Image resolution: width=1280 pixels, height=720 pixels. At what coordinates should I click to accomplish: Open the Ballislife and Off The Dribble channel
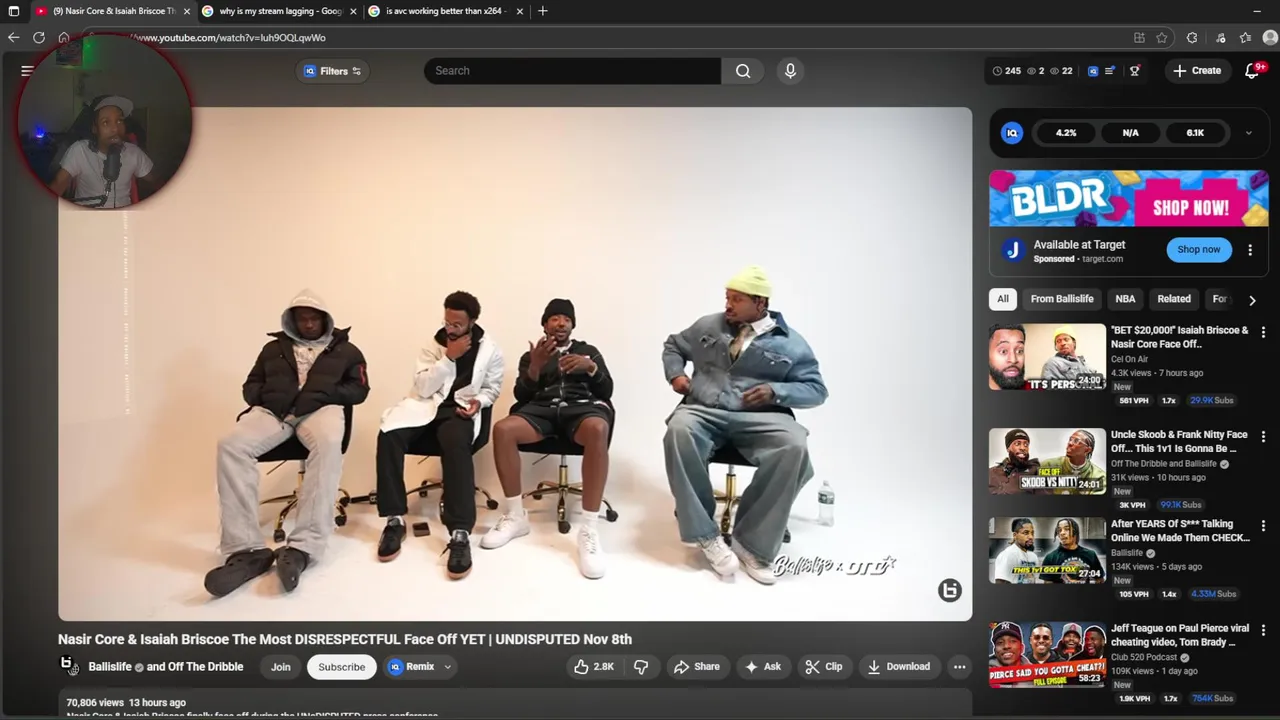click(165, 667)
